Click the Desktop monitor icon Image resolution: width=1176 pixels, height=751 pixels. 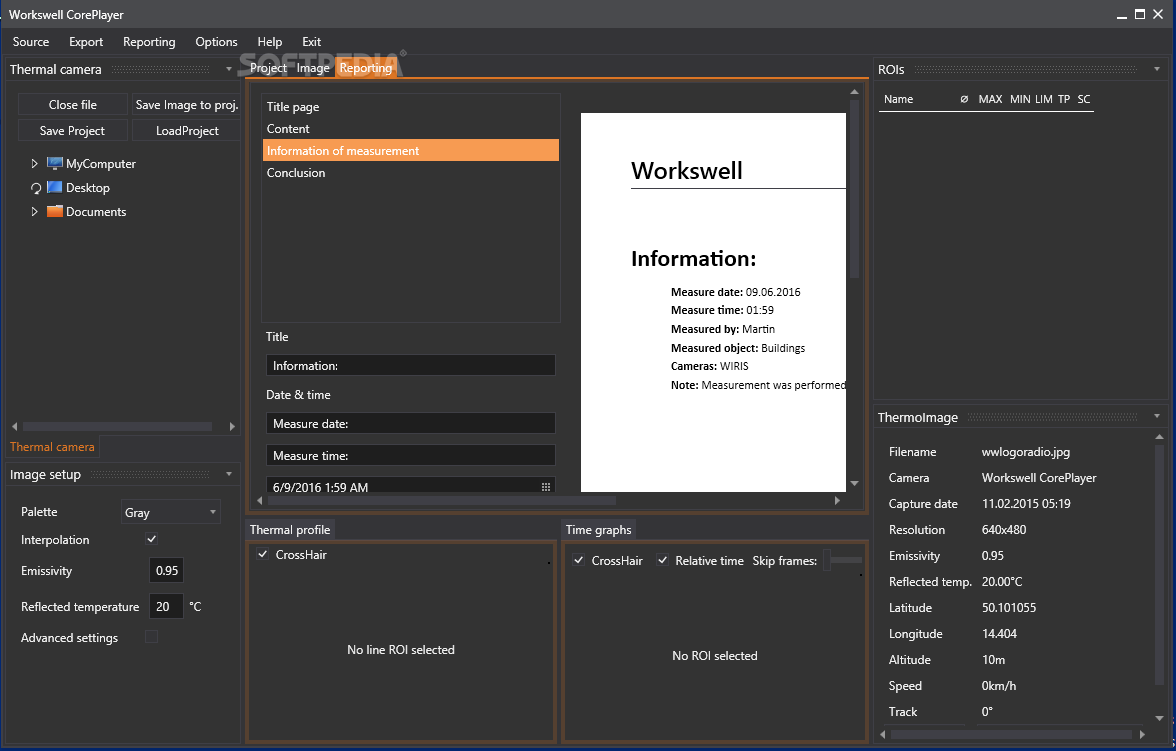click(54, 188)
